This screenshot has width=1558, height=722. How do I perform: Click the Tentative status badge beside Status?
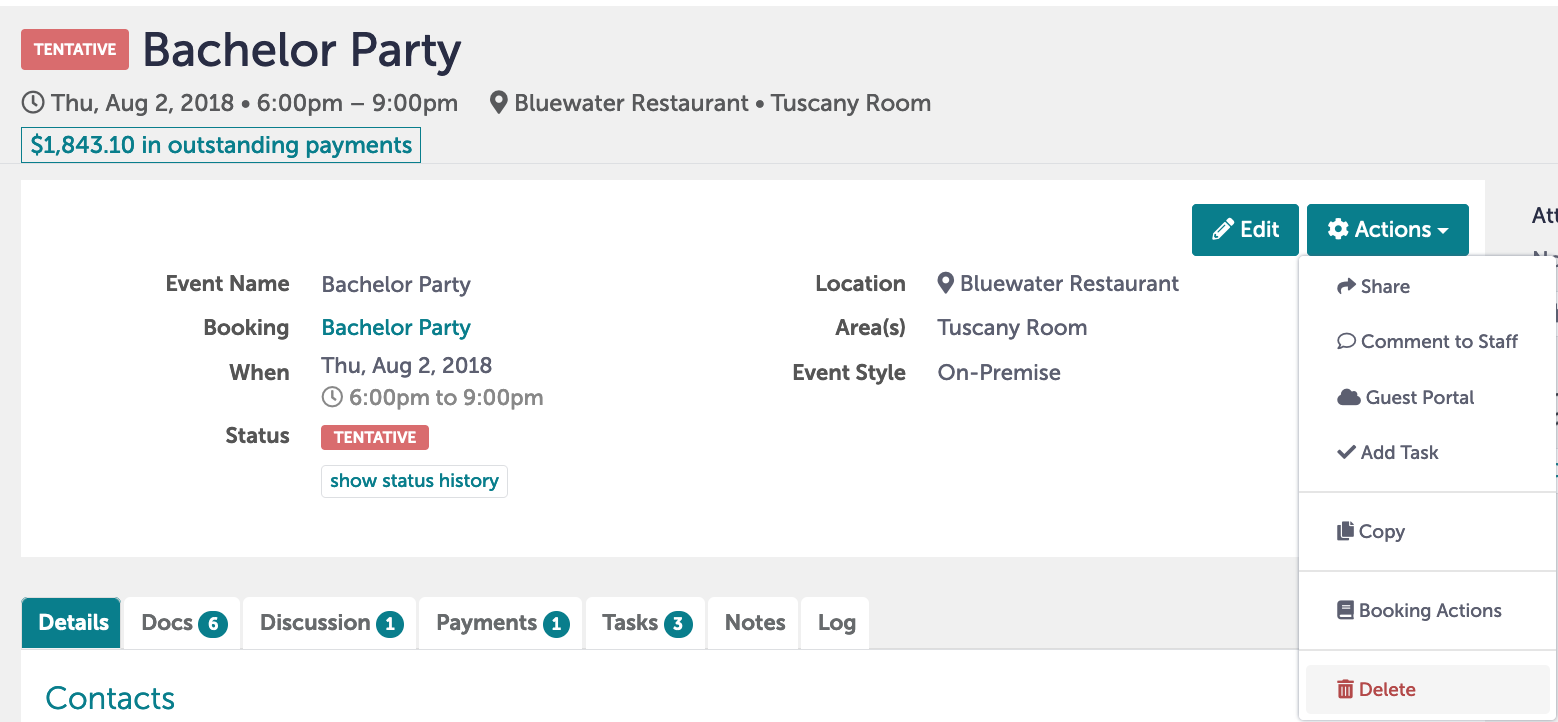(x=375, y=437)
